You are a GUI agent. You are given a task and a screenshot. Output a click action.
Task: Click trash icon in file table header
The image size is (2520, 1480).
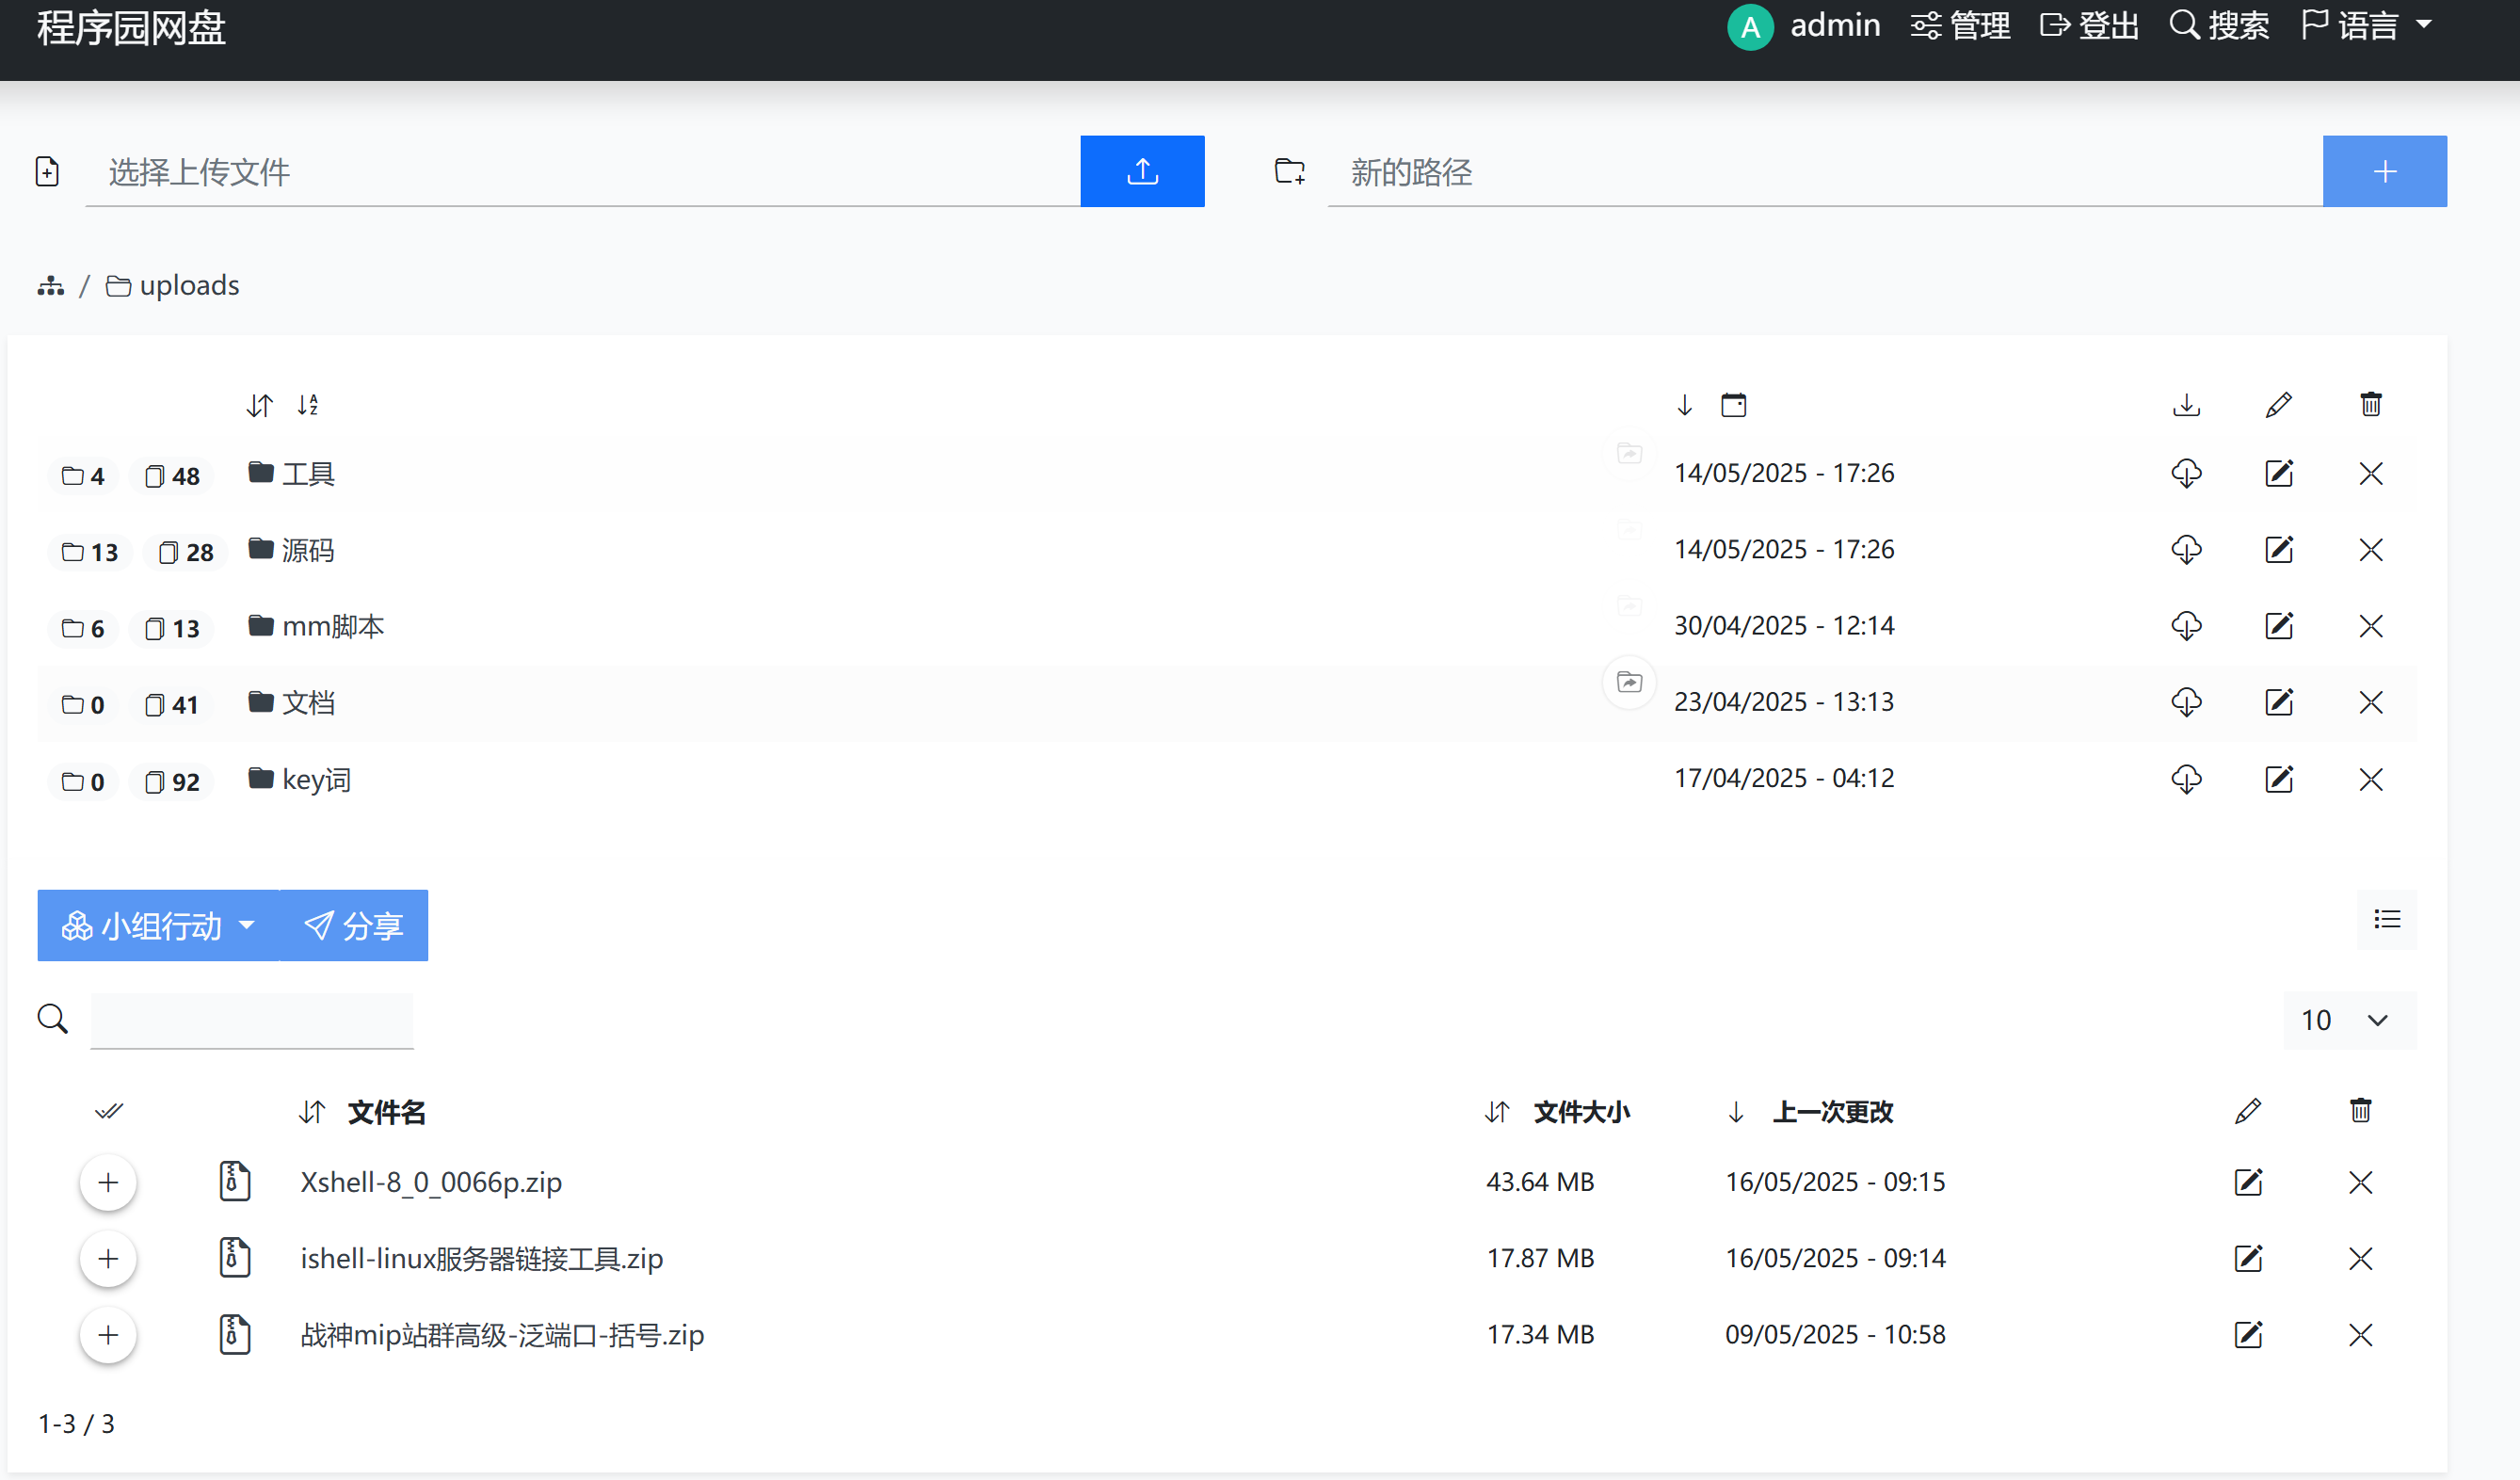click(2360, 1110)
